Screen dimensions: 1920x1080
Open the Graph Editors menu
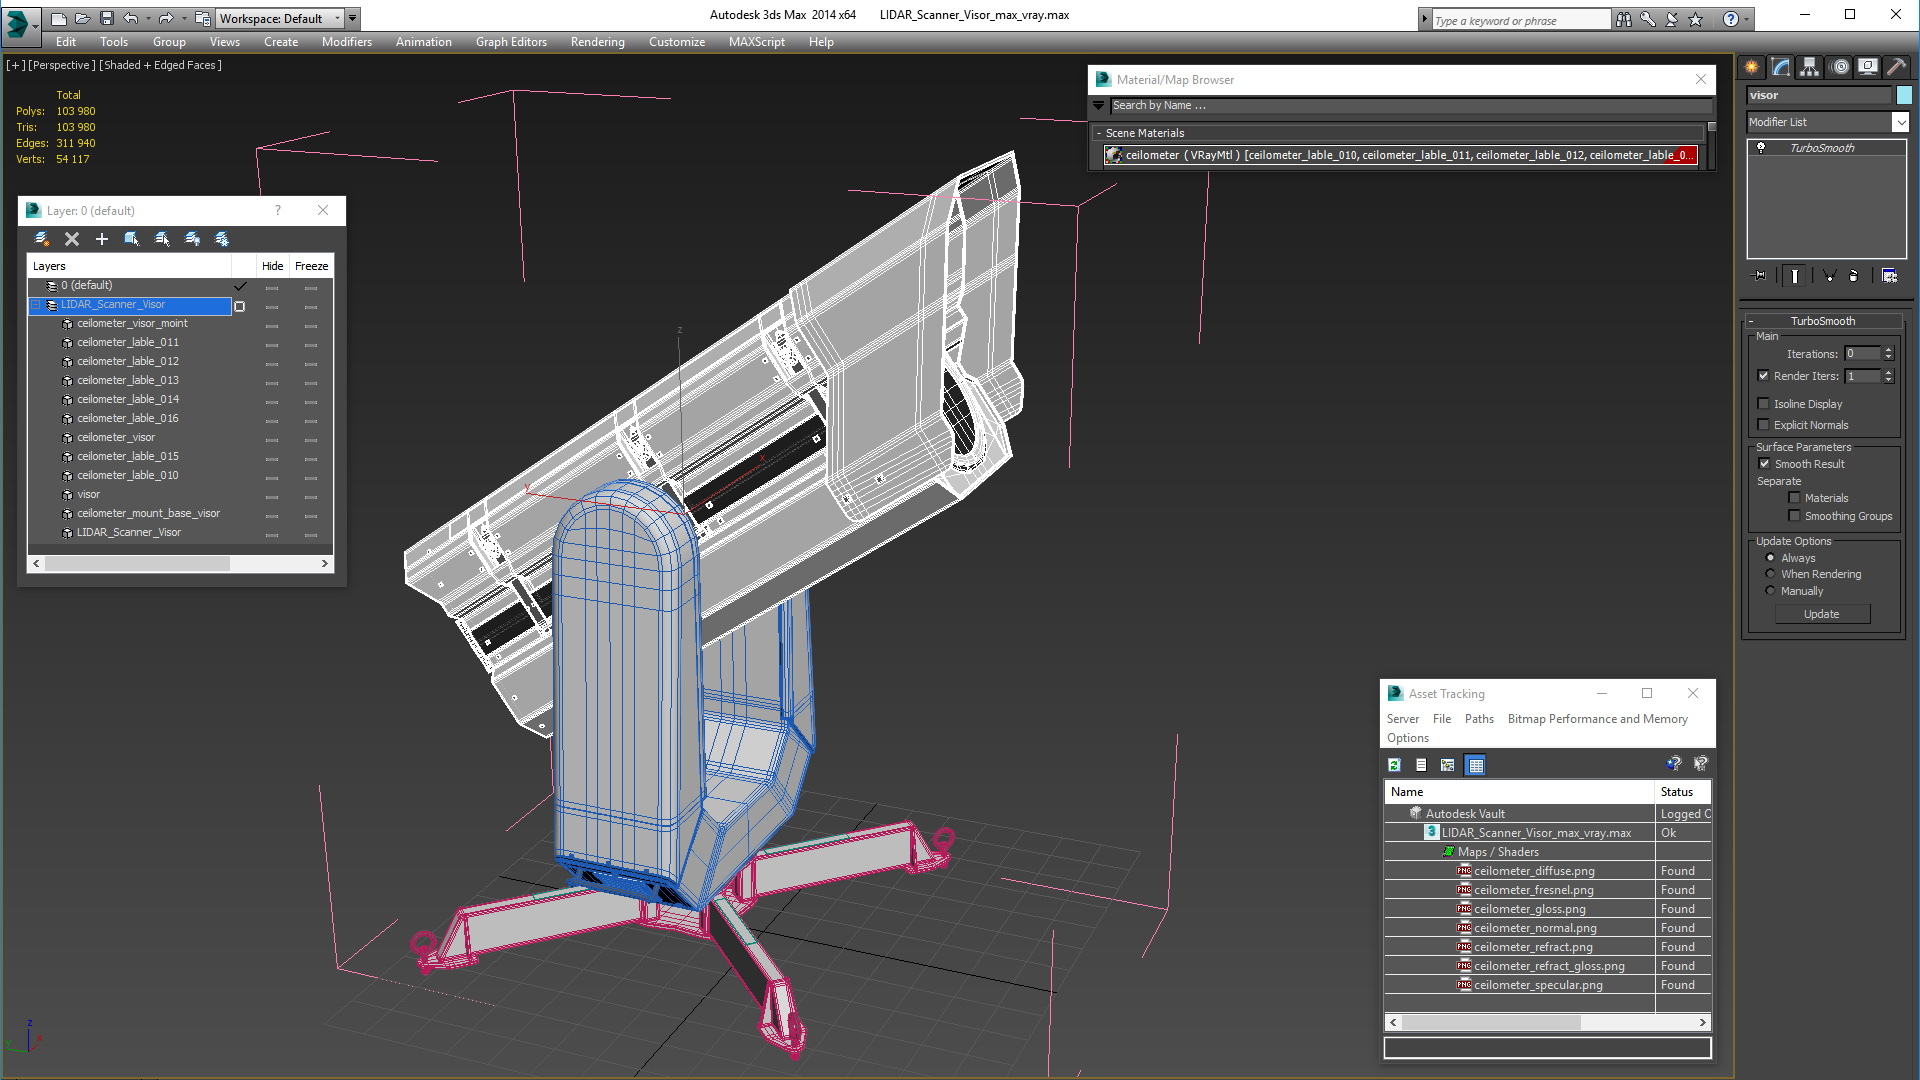(511, 42)
